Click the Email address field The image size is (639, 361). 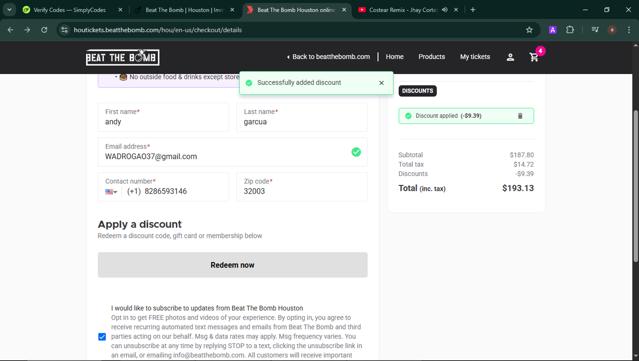pos(233,152)
